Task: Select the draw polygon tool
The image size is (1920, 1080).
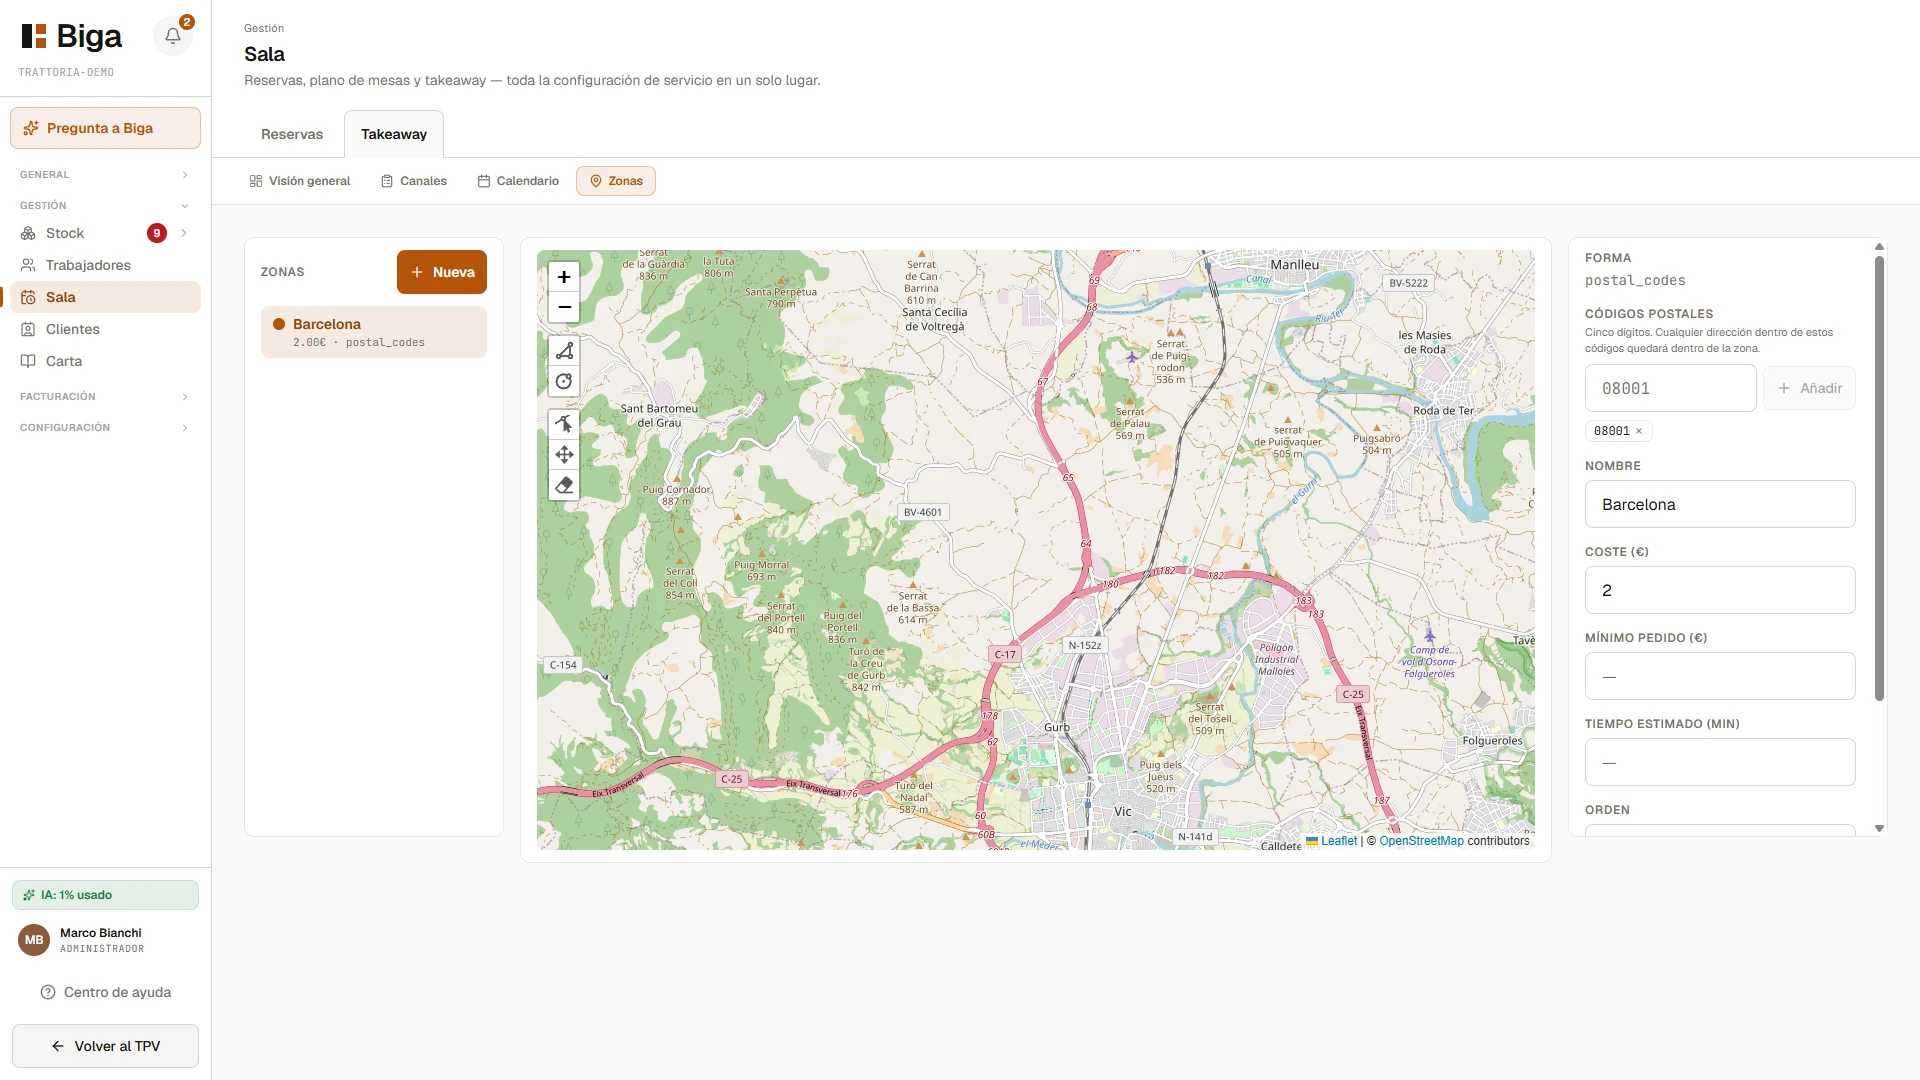Action: pos(564,351)
